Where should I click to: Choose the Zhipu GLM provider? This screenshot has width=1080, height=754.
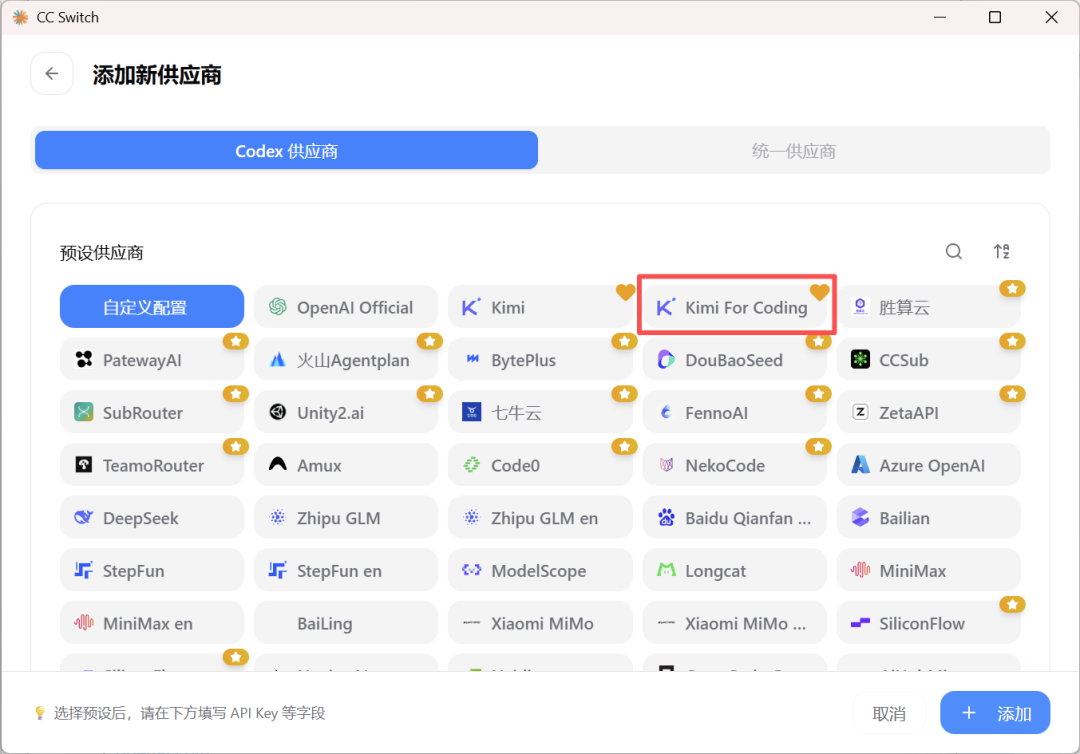tap(346, 517)
